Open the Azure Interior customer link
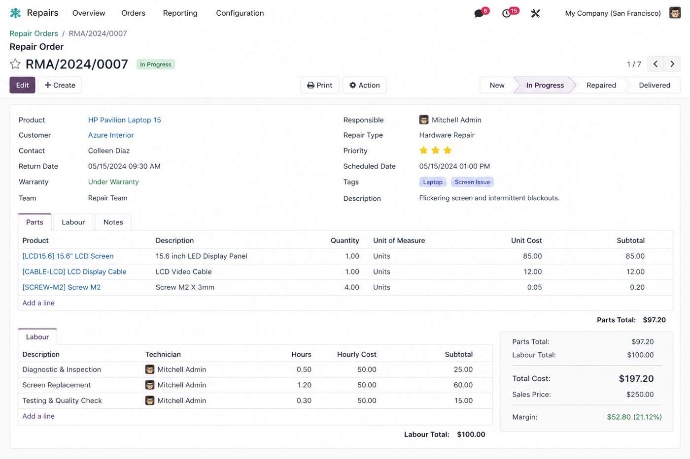The width and height of the screenshot is (690, 459). [111, 135]
